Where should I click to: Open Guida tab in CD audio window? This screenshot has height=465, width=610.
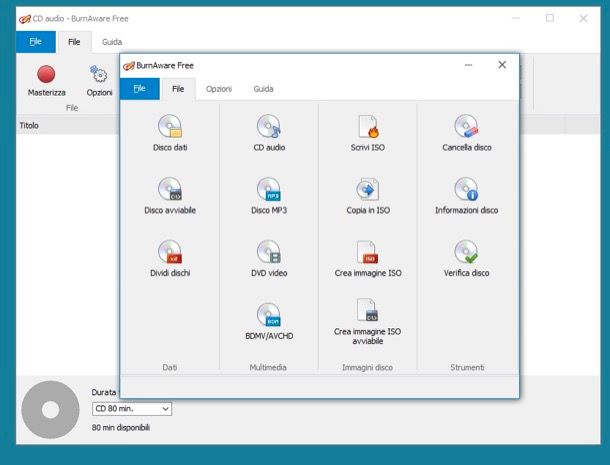click(x=112, y=42)
